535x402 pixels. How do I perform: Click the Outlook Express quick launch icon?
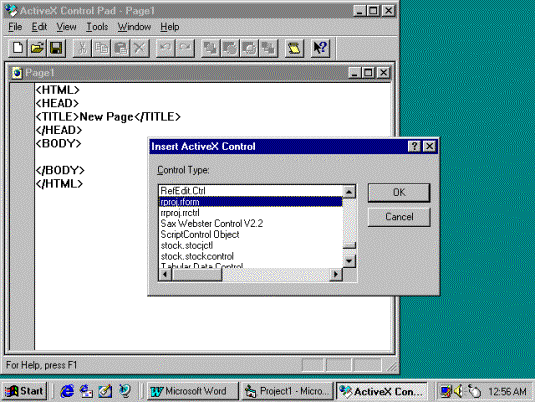86,391
